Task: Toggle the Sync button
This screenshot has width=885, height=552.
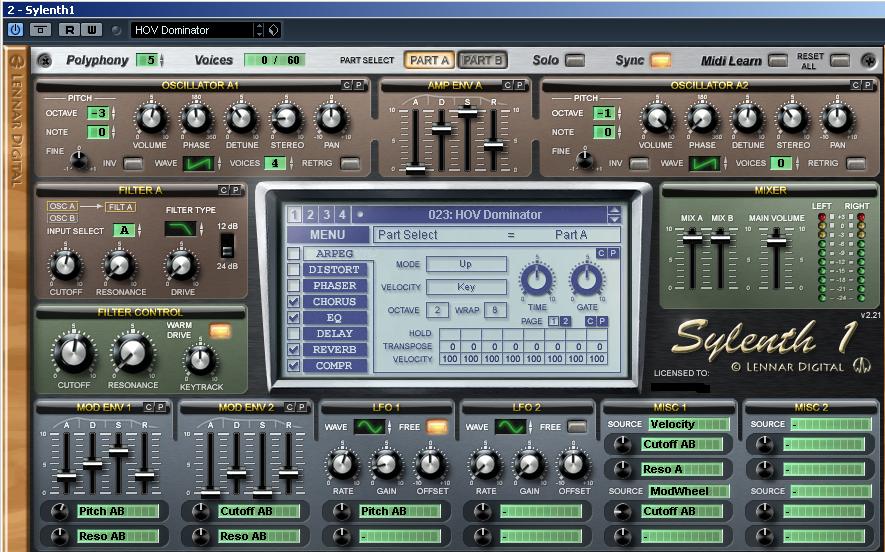Action: tap(661, 60)
